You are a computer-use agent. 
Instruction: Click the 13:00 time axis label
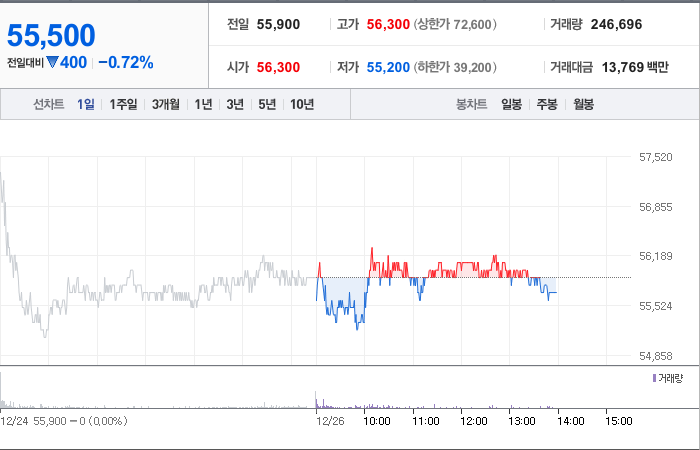click(522, 421)
